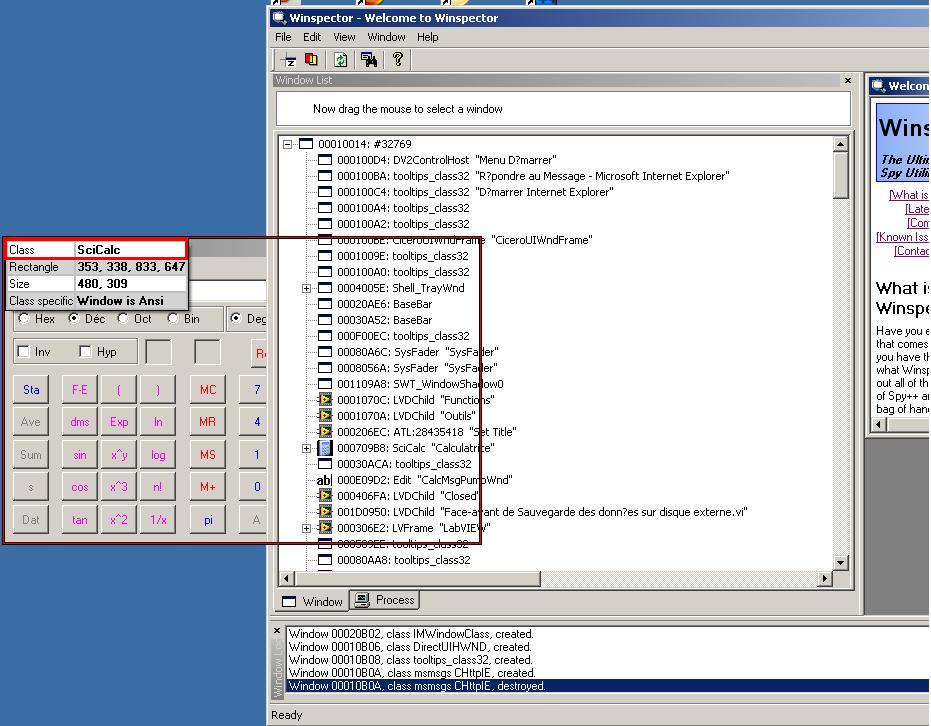Screen dimensions: 931x726
Task: Select the Oct radio button in calculator
Action: click(x=123, y=318)
